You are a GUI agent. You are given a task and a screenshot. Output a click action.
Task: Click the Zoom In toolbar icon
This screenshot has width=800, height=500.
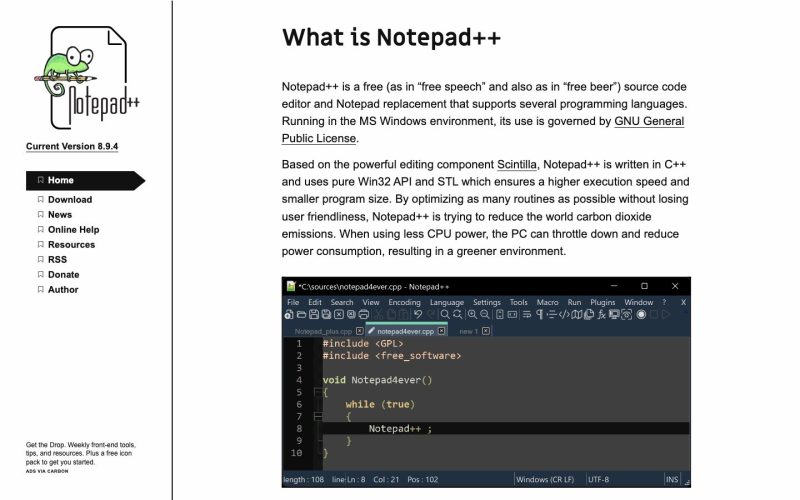tap(472, 314)
